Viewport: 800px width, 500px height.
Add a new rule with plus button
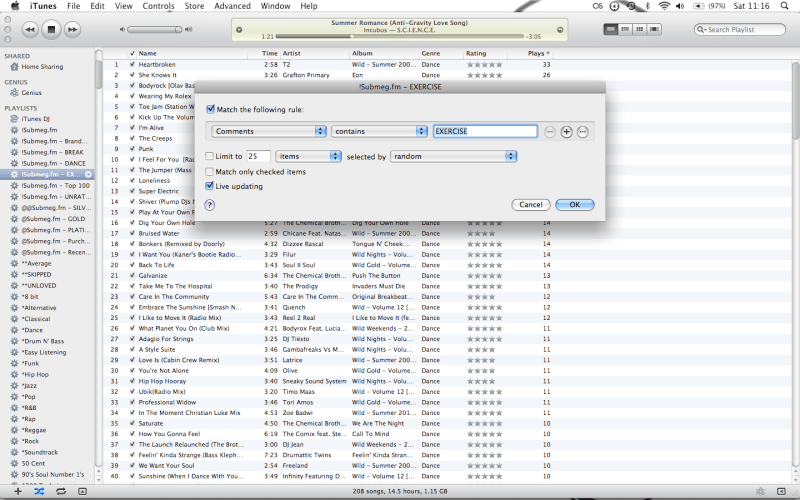click(566, 131)
